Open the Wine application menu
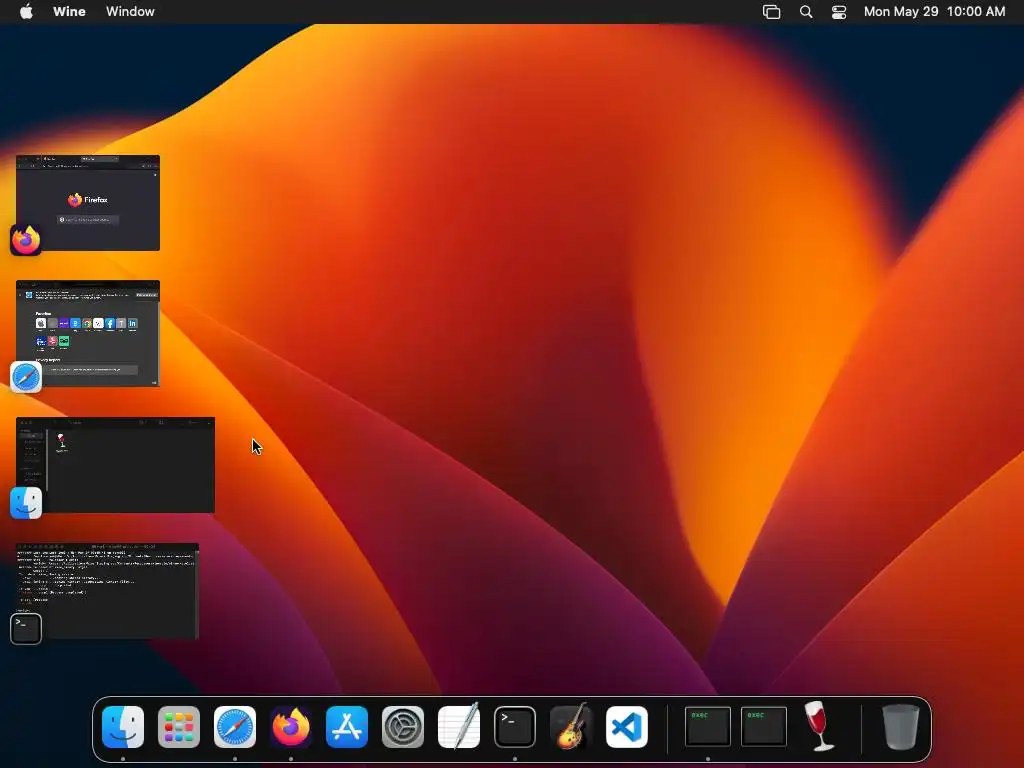This screenshot has height=768, width=1024. pos(69,12)
